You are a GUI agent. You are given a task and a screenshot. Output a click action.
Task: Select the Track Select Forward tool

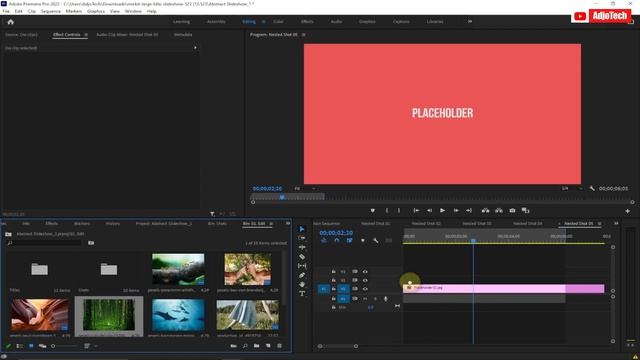click(302, 238)
